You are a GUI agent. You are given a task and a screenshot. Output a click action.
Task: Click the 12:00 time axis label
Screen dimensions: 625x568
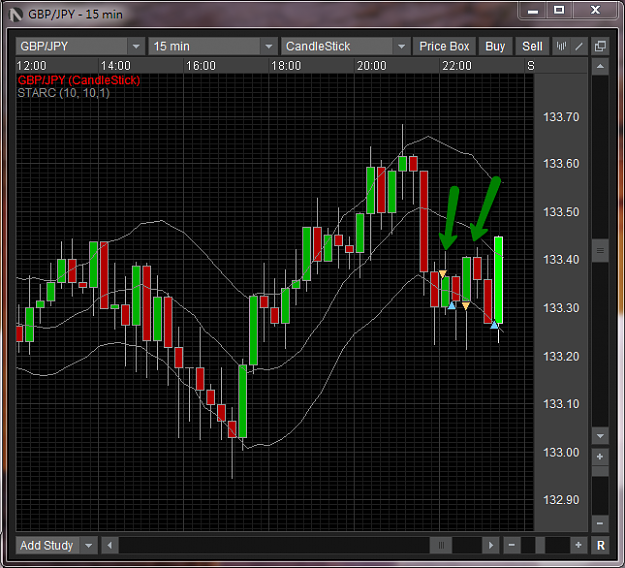point(31,66)
